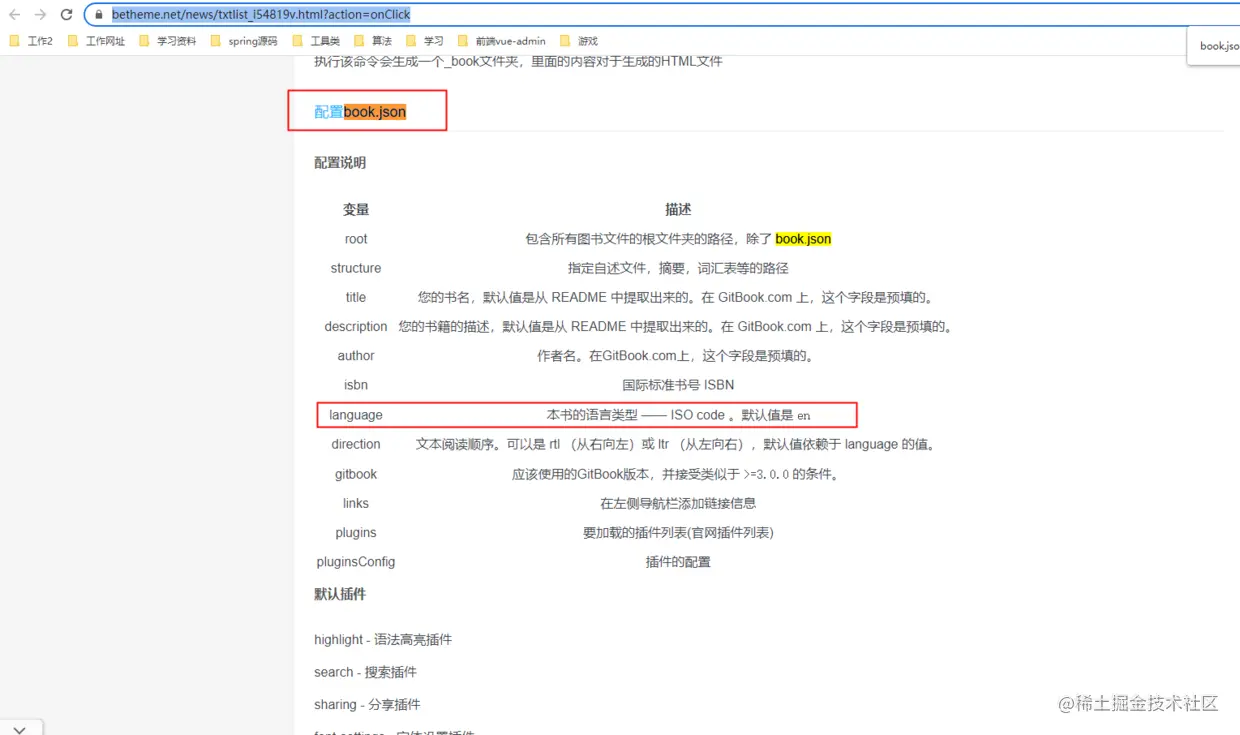This screenshot has height=735, width=1240.
Task: Select the description variable cell
Action: (356, 327)
